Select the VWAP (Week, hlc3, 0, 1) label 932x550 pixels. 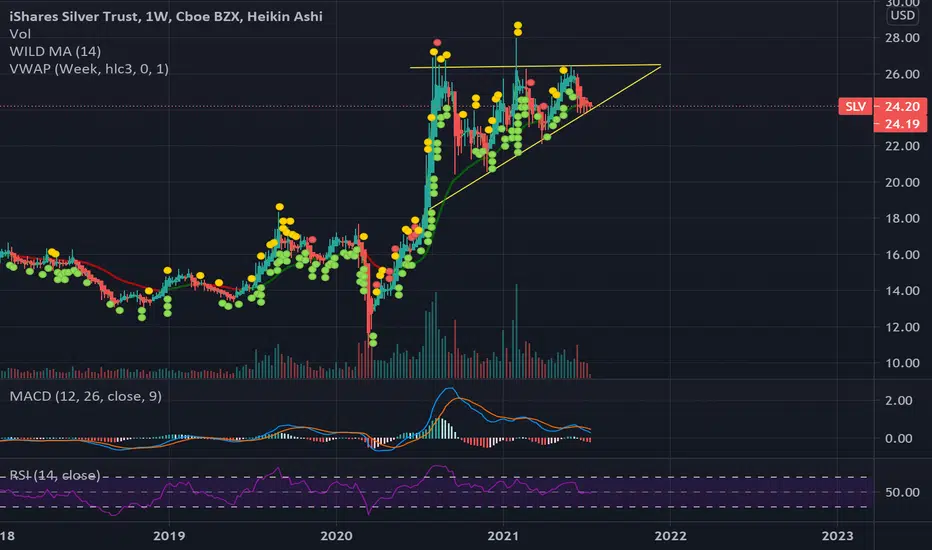pos(89,69)
